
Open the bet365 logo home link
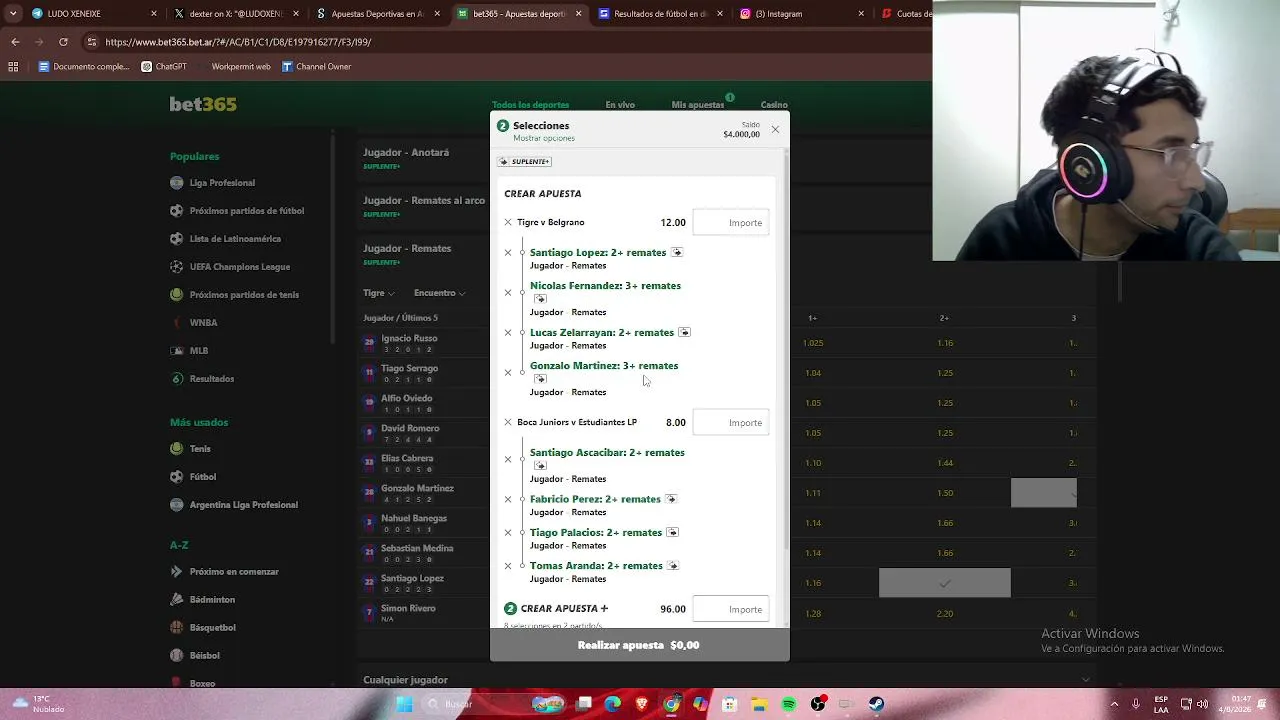[x=203, y=104]
